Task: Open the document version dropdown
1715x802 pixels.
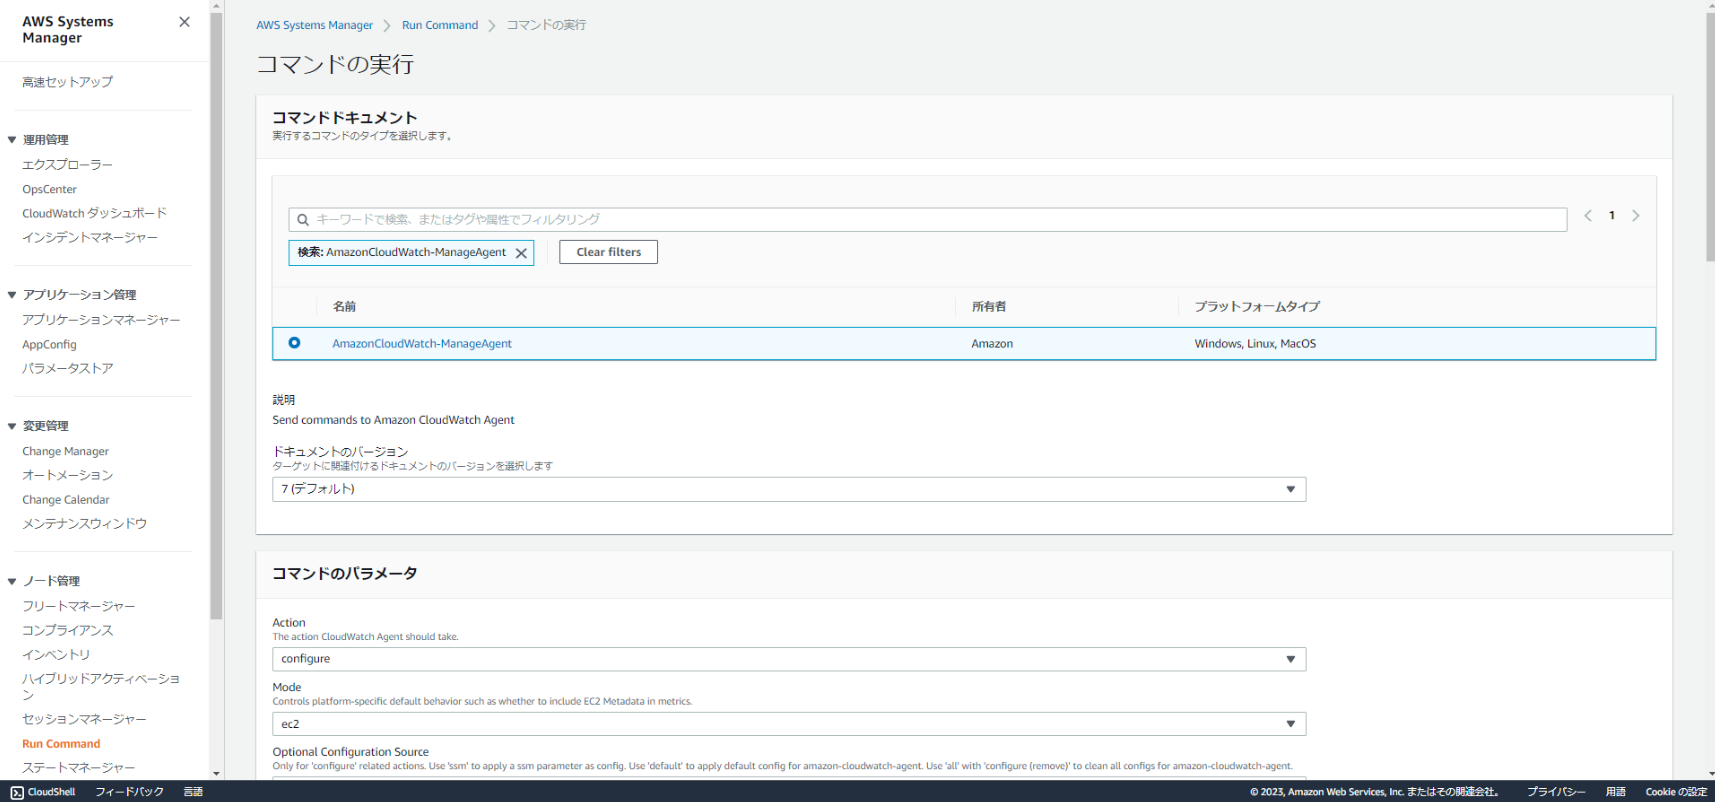Action: [789, 489]
